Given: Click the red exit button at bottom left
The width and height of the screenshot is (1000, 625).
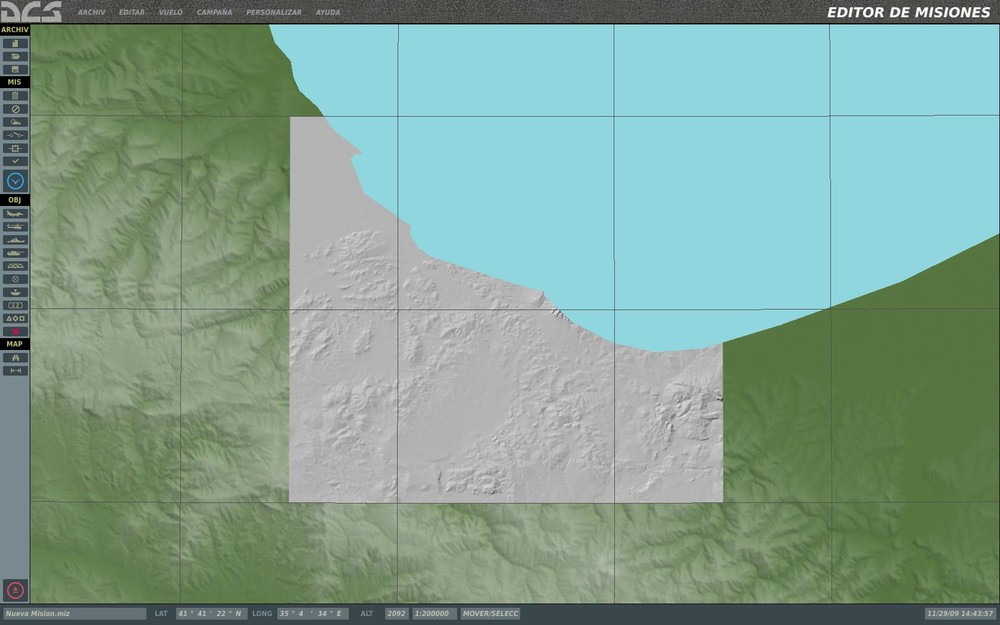Looking at the screenshot, I should (x=15, y=590).
